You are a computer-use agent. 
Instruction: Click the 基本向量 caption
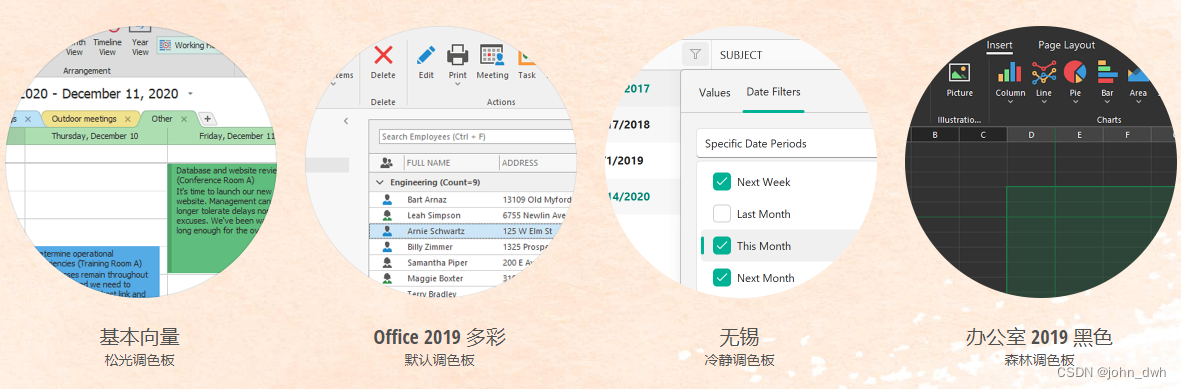tap(139, 337)
